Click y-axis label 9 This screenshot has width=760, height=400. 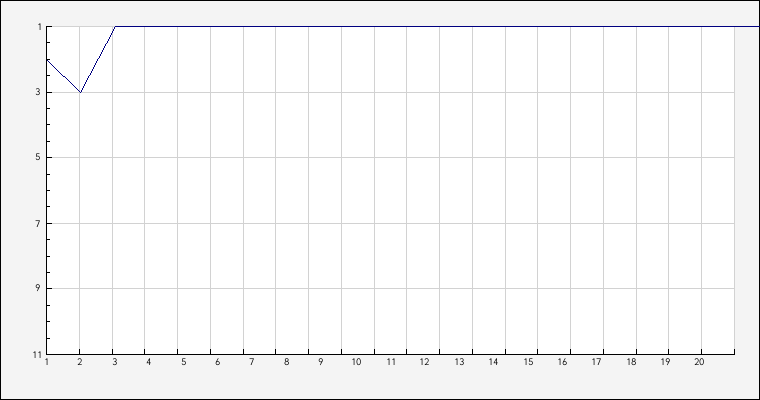[x=38, y=288]
